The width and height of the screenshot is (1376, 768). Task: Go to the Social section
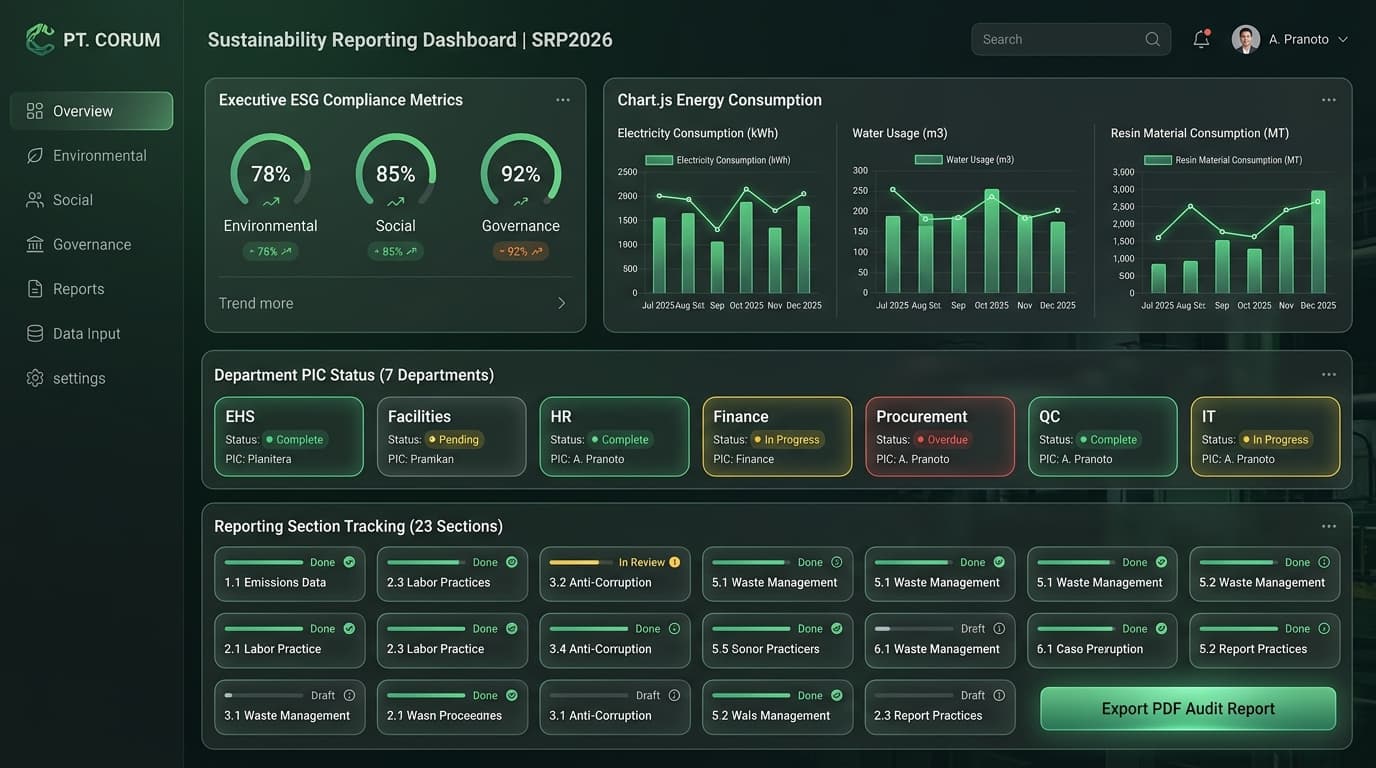pyautogui.click(x=91, y=200)
